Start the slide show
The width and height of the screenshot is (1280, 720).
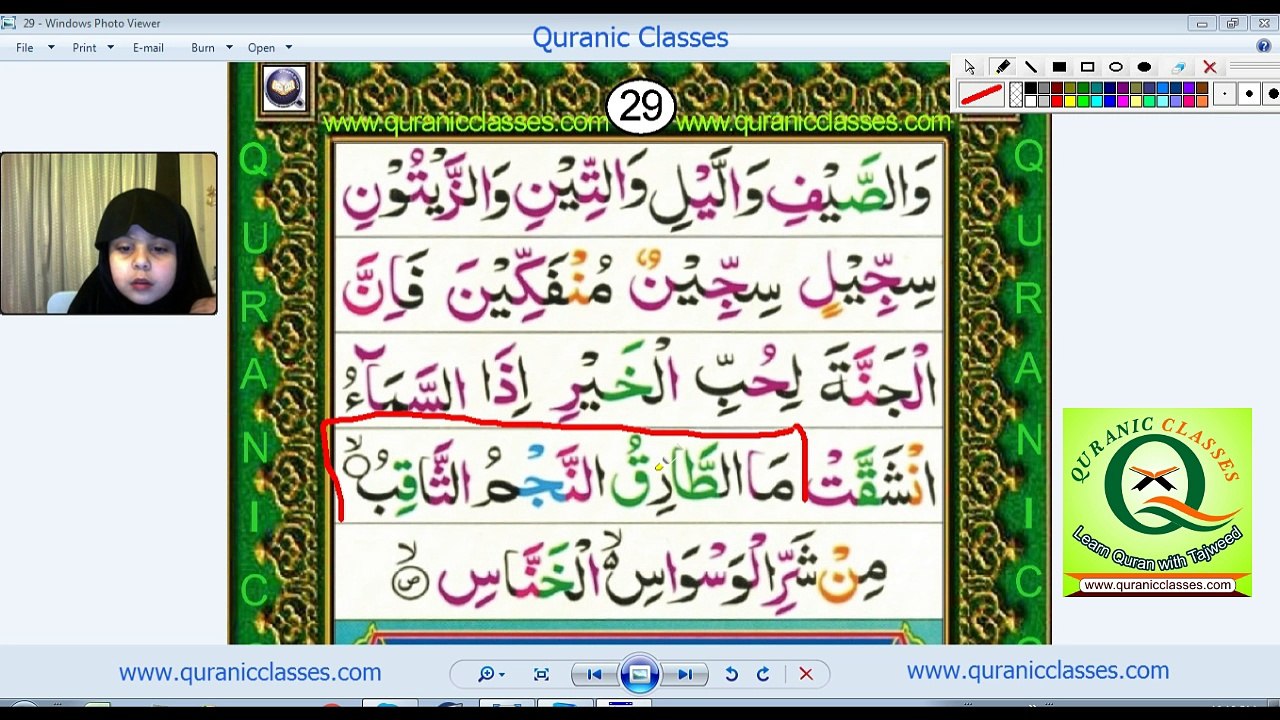coord(640,675)
